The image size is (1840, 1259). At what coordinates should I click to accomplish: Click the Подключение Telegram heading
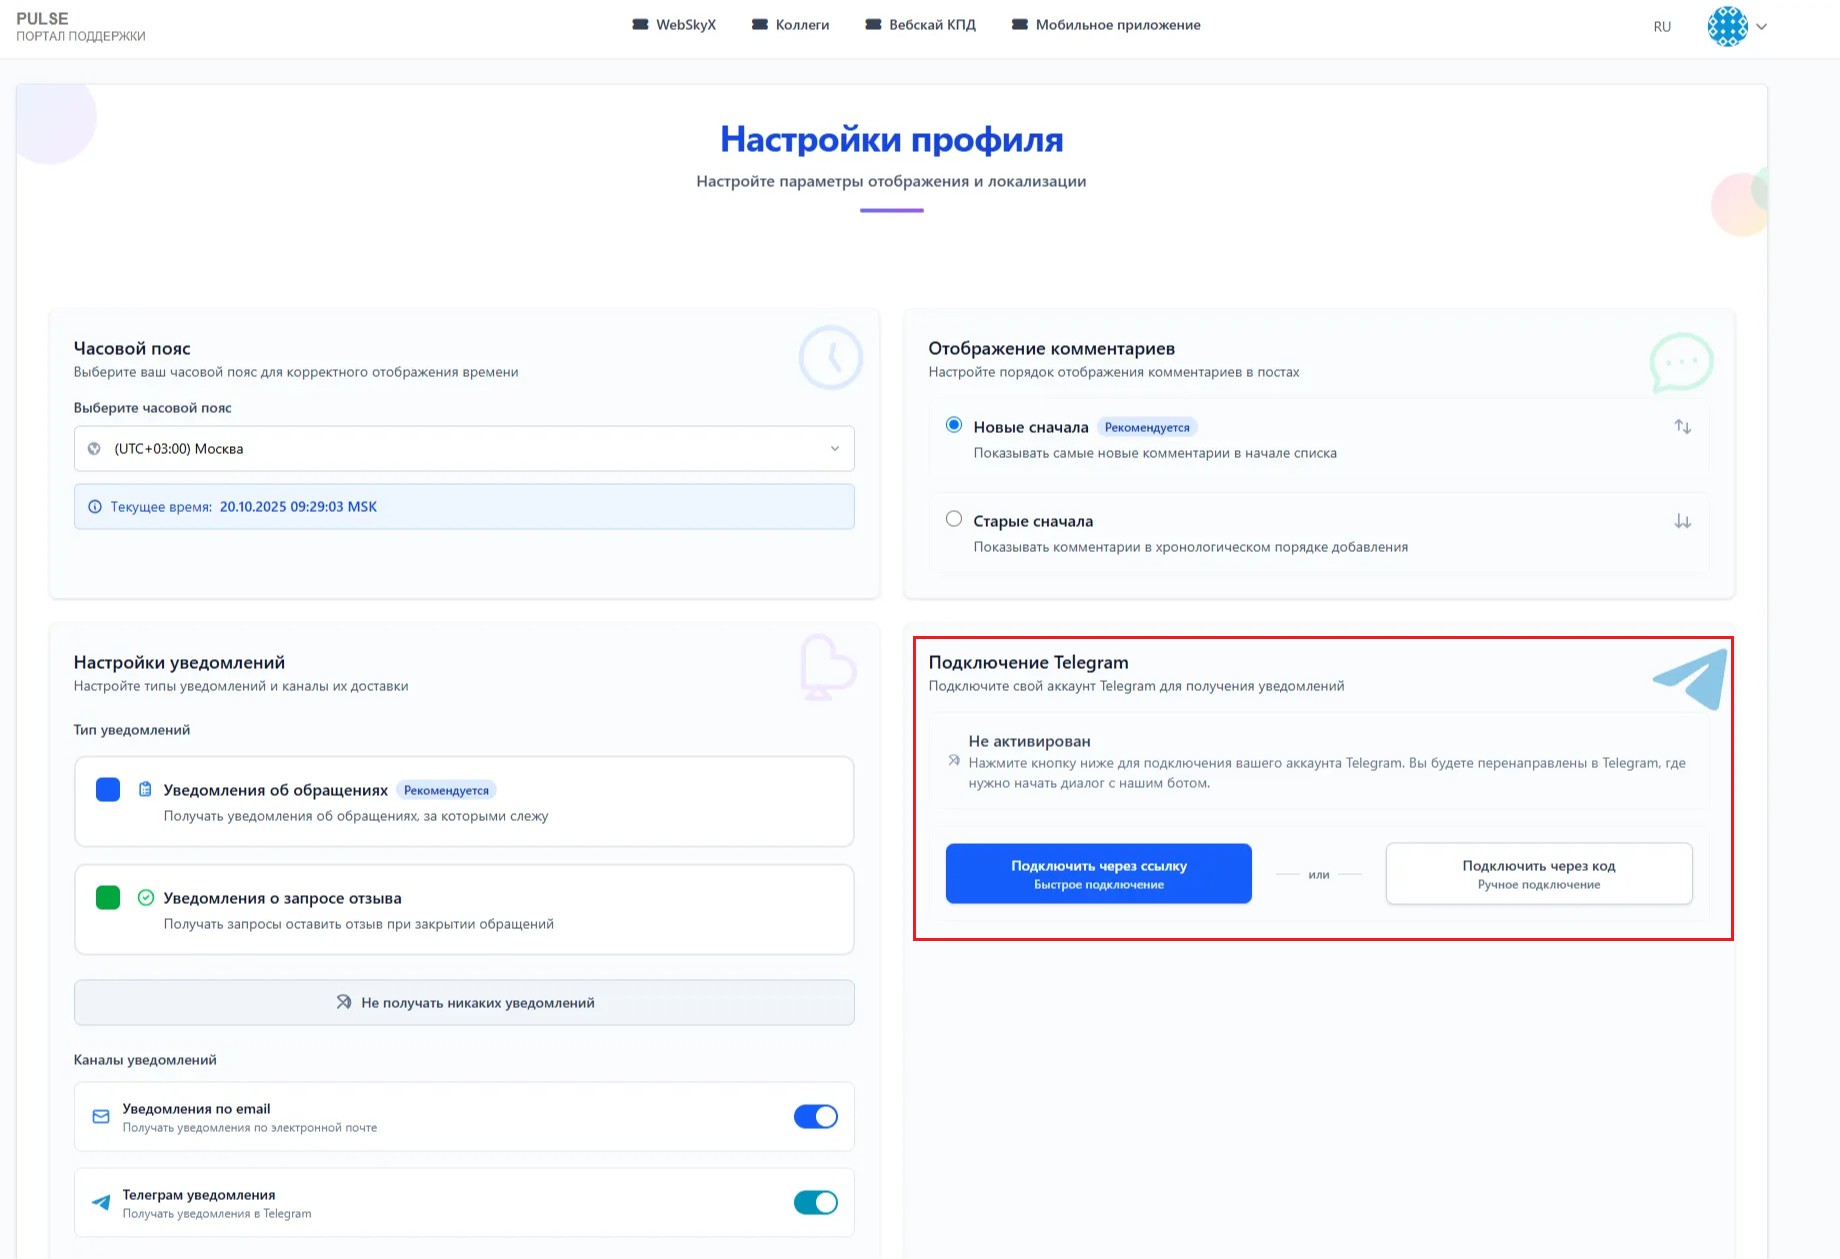click(x=1028, y=663)
